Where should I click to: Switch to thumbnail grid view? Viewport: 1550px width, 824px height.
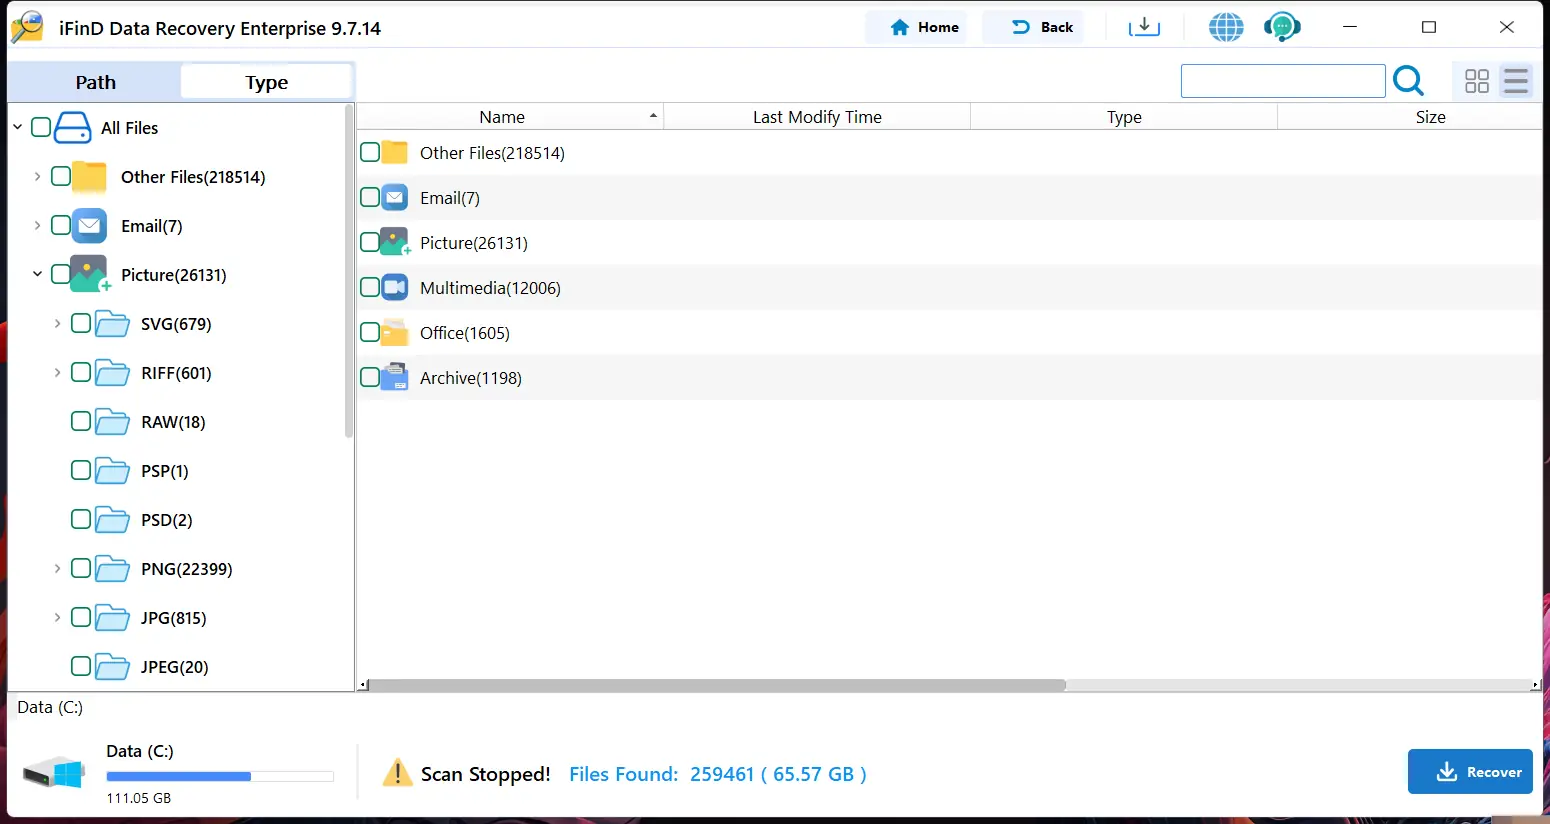pos(1477,81)
